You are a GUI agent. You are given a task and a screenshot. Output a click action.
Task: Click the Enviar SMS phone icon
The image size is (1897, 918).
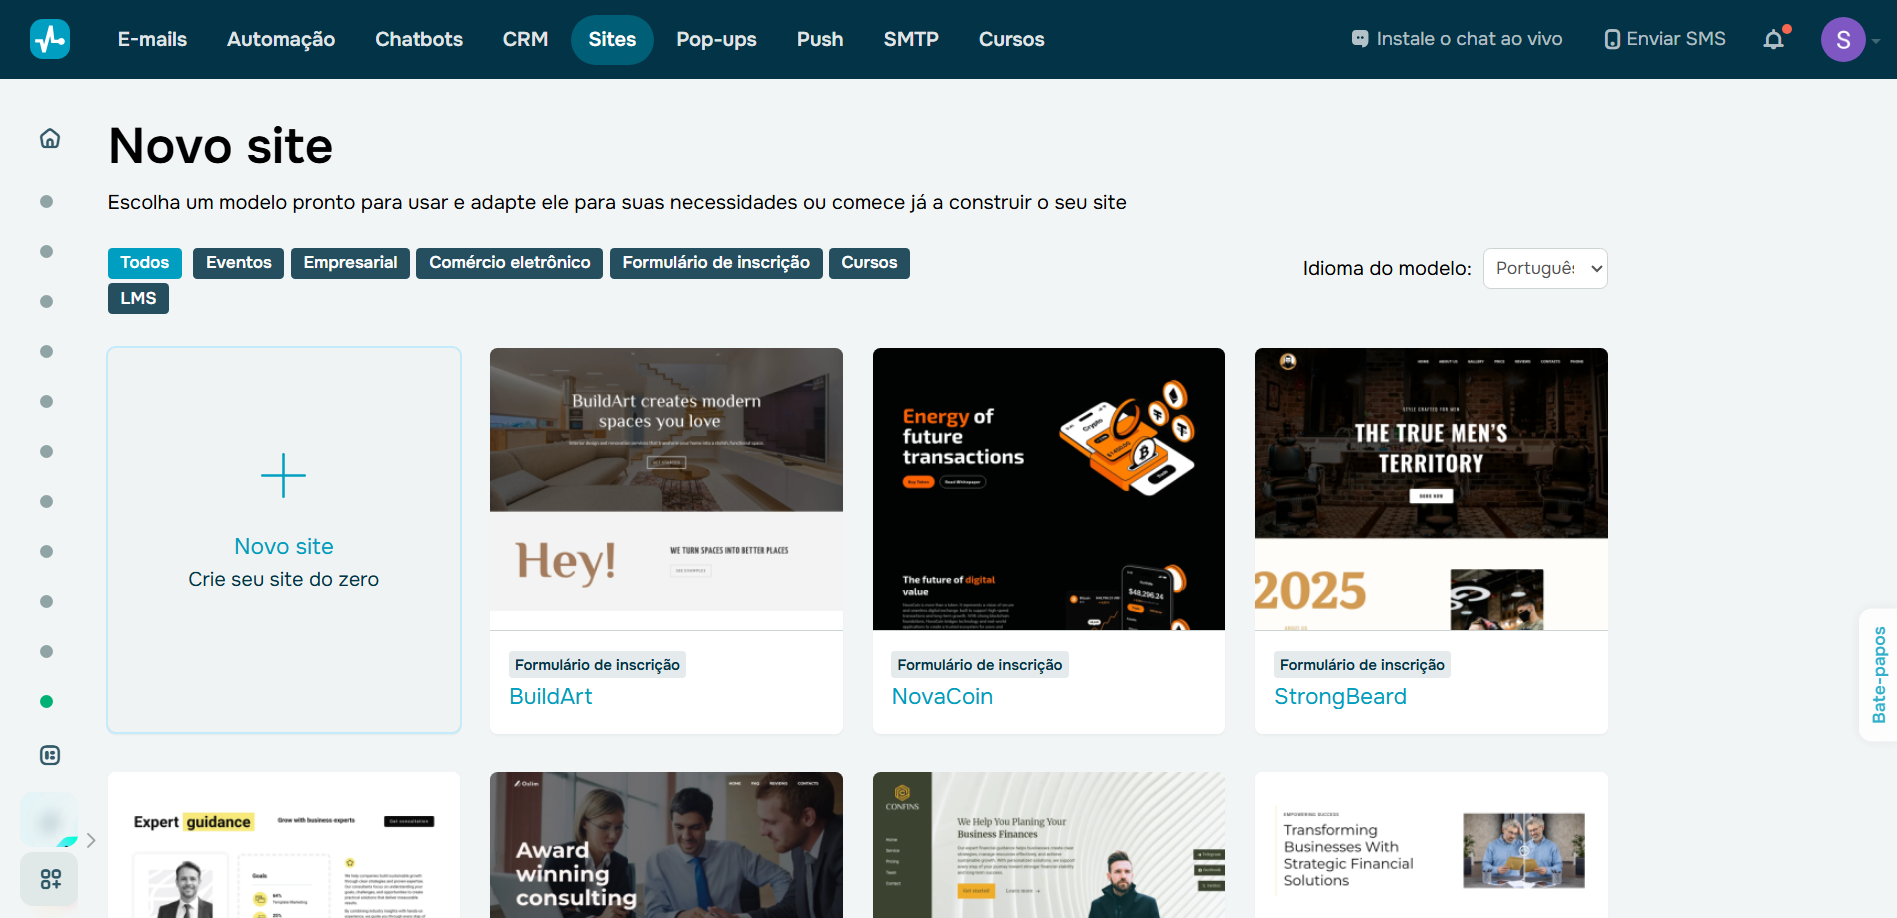point(1613,38)
